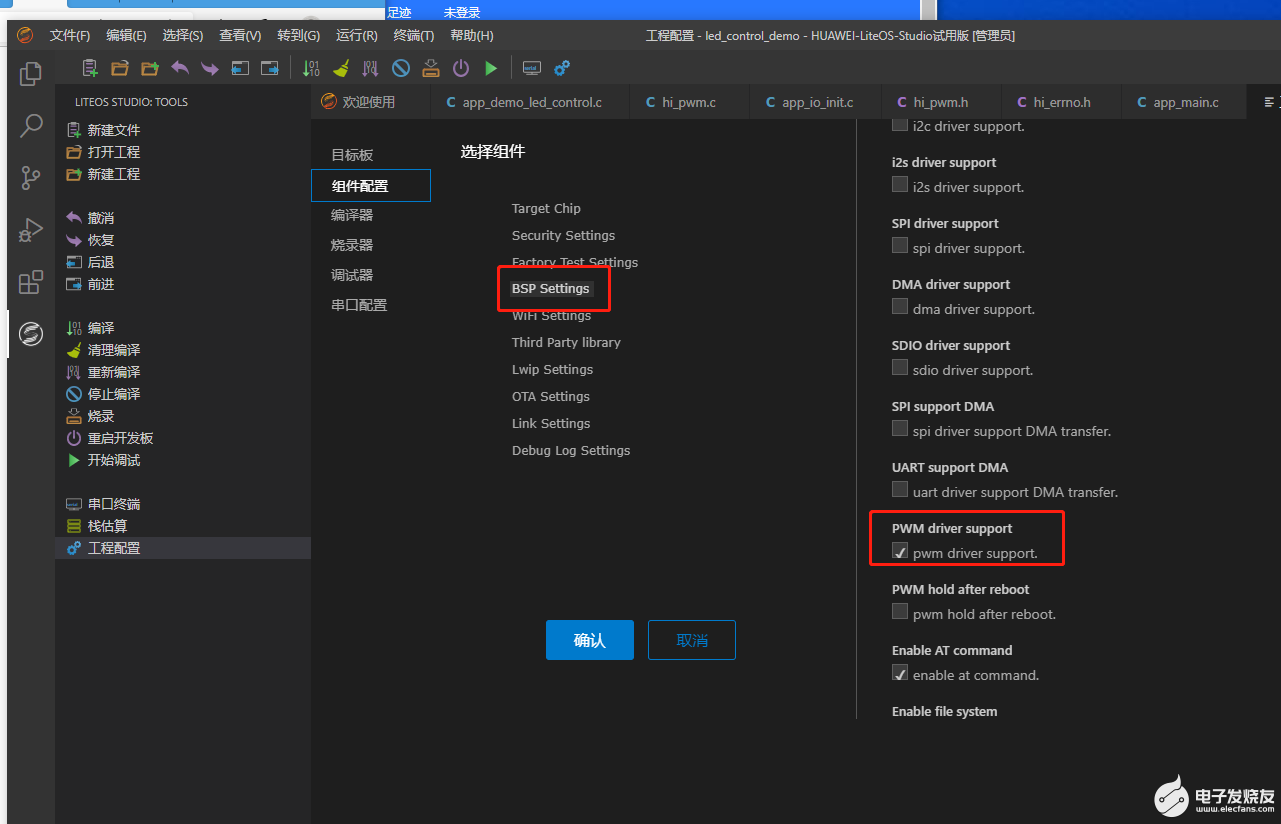Switch to the hi_pwm.h tab
This screenshot has width=1281, height=824.
point(940,102)
